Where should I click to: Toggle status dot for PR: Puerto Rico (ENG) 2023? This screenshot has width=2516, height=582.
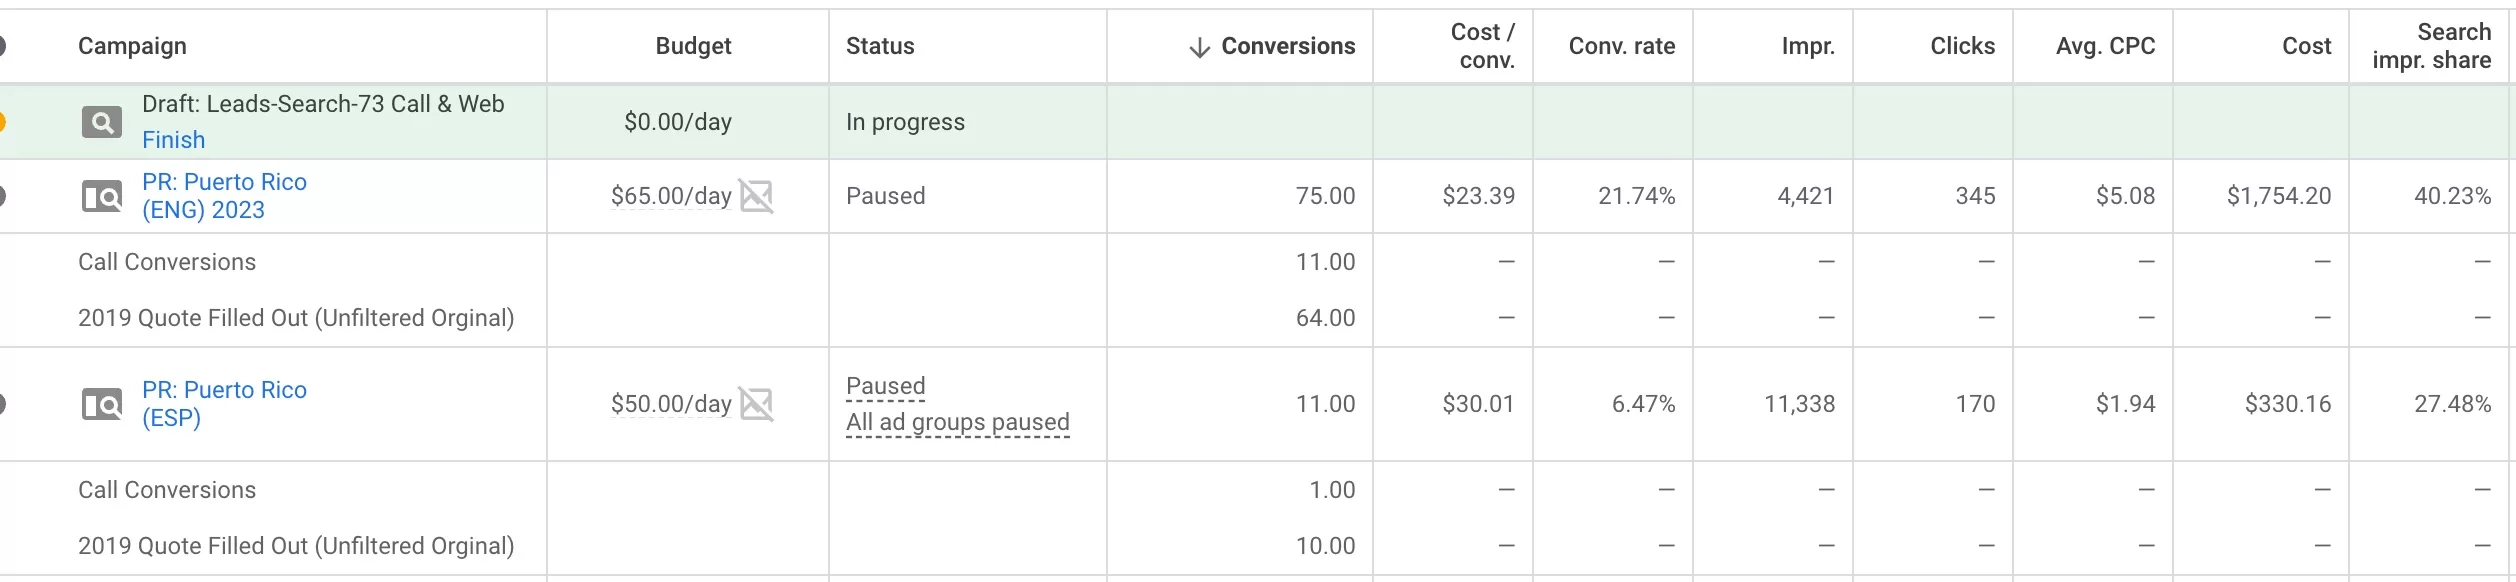click(3, 196)
